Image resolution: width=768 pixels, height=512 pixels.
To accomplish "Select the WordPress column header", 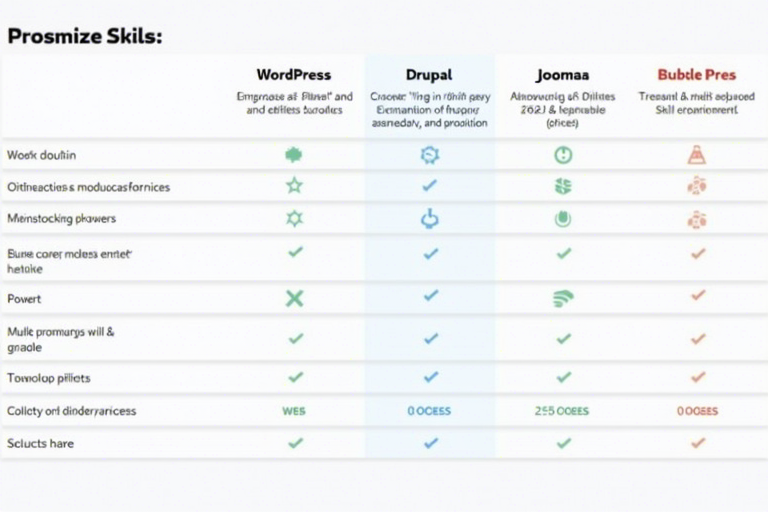I will pyautogui.click(x=294, y=74).
